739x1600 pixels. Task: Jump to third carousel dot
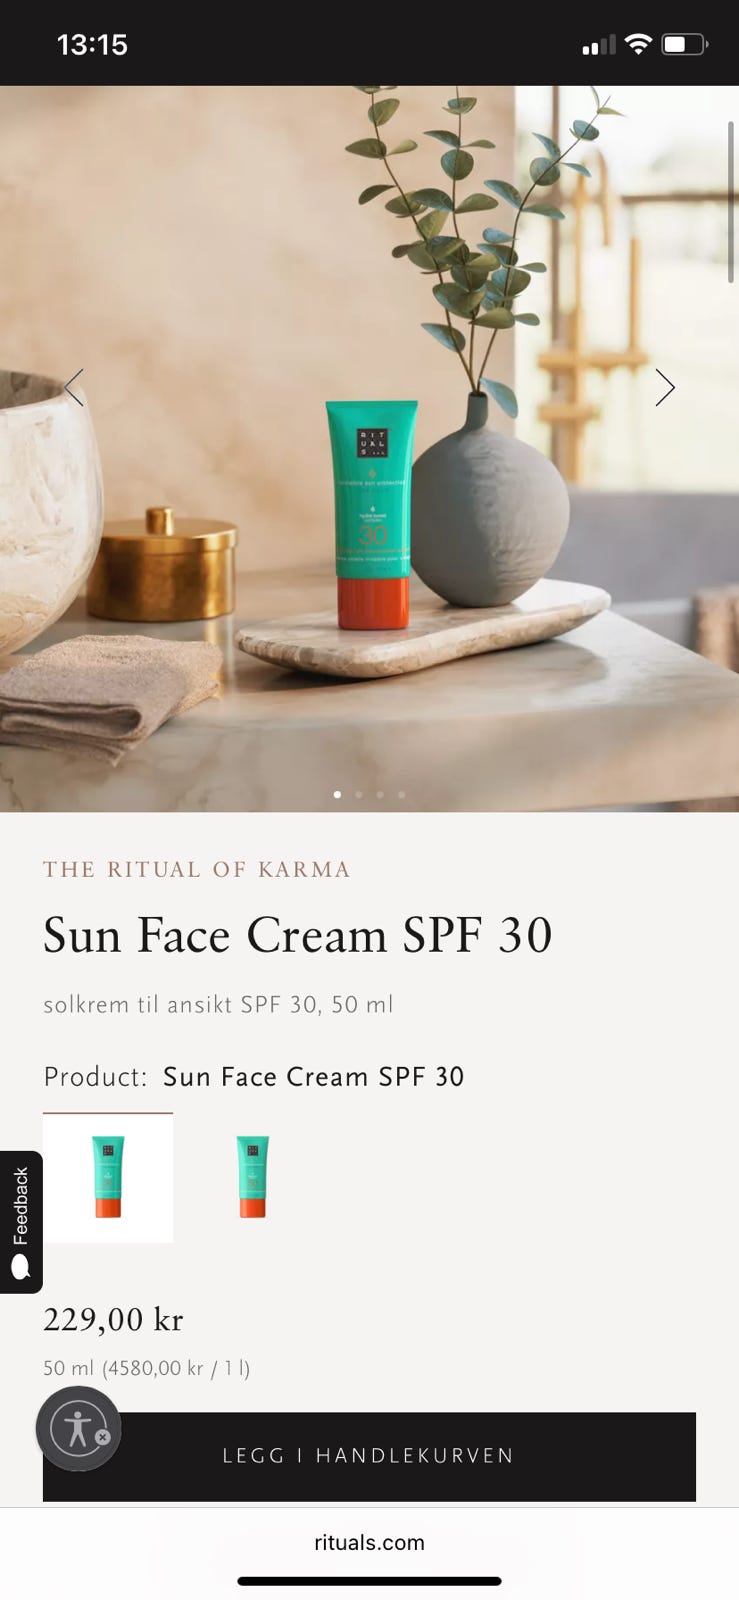[x=380, y=794]
